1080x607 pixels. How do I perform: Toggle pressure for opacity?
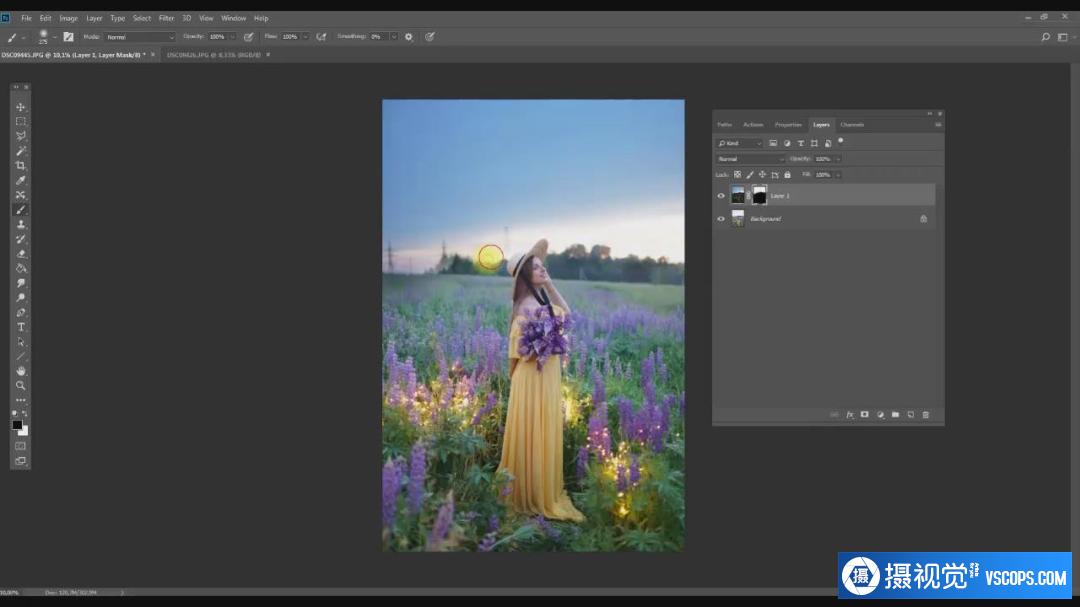click(249, 37)
